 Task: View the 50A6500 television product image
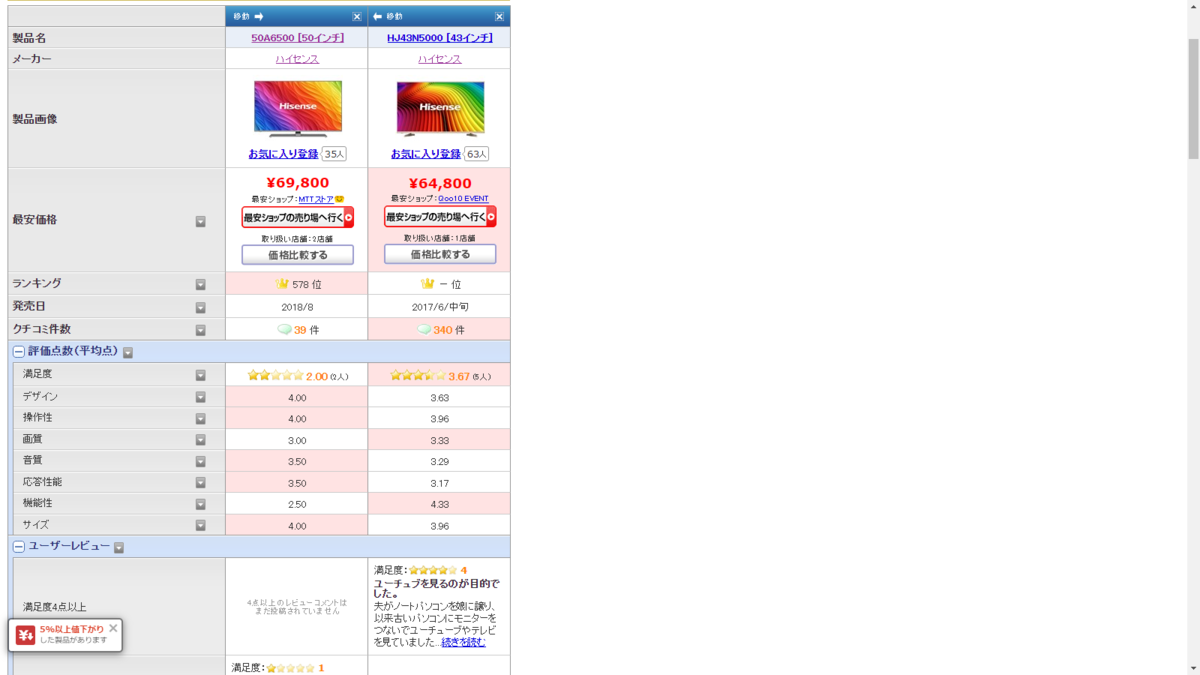pyautogui.click(x=298, y=108)
